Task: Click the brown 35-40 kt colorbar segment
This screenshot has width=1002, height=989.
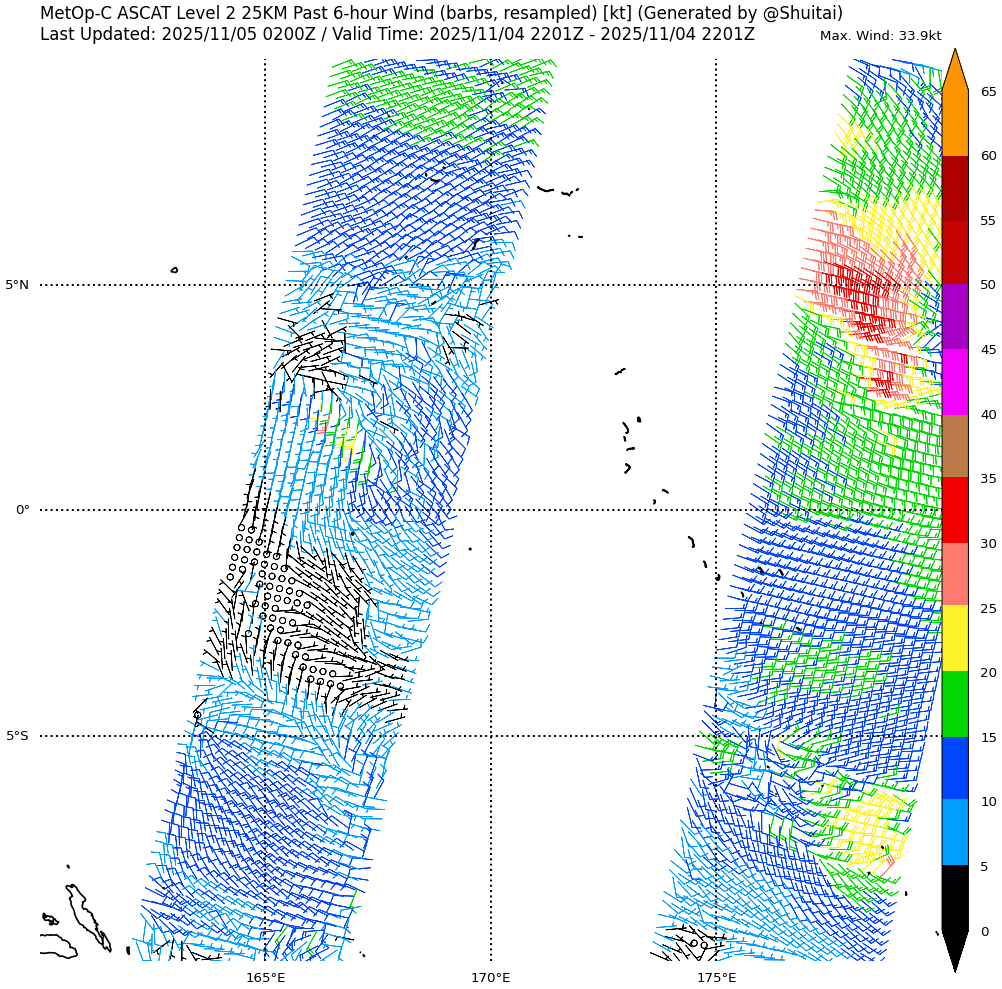Action: 955,446
